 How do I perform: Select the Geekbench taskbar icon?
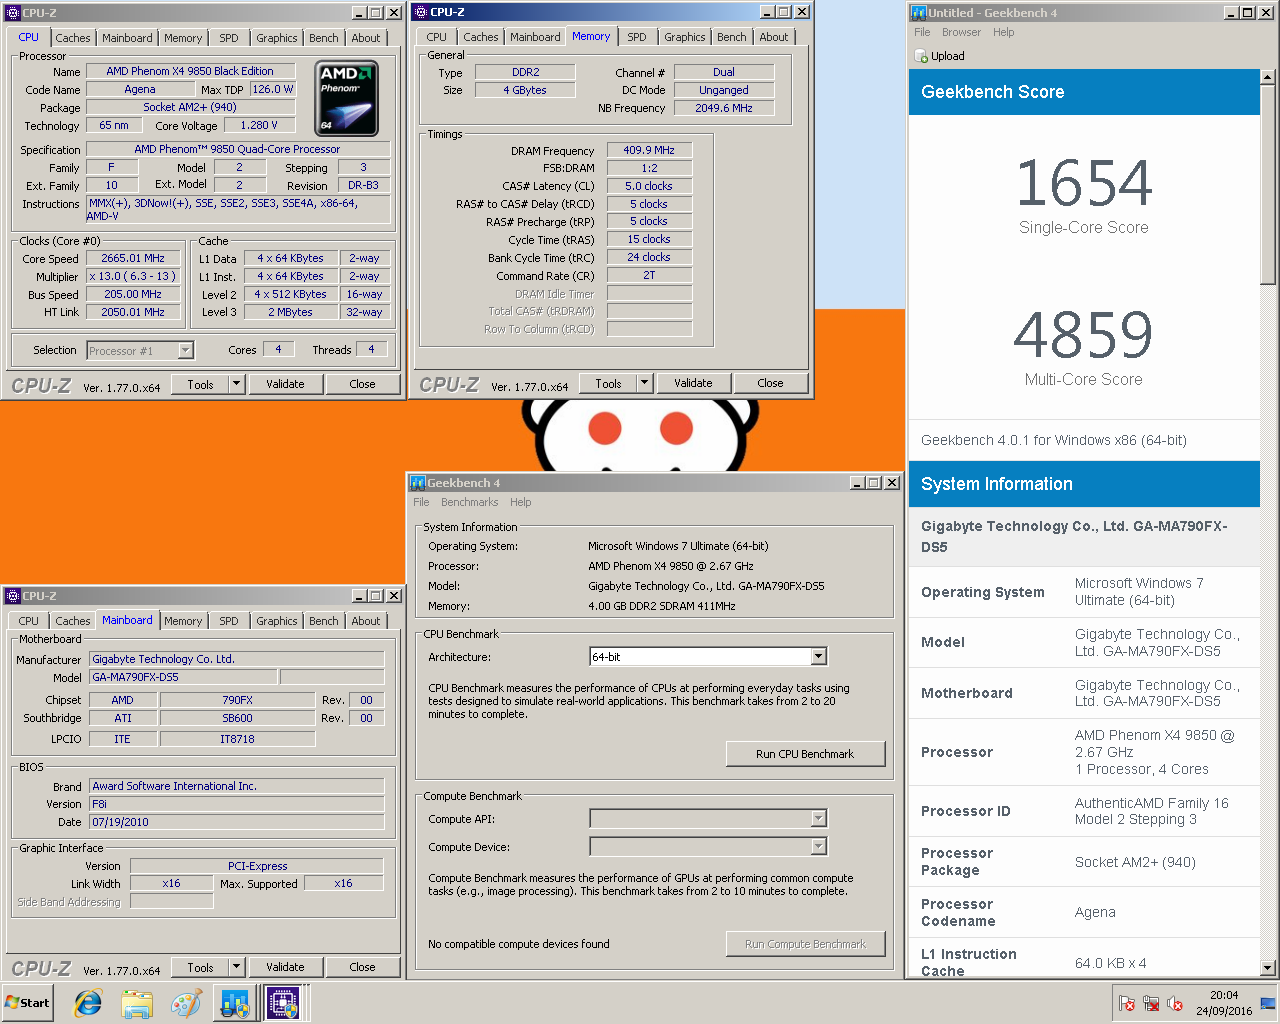pyautogui.click(x=235, y=1003)
